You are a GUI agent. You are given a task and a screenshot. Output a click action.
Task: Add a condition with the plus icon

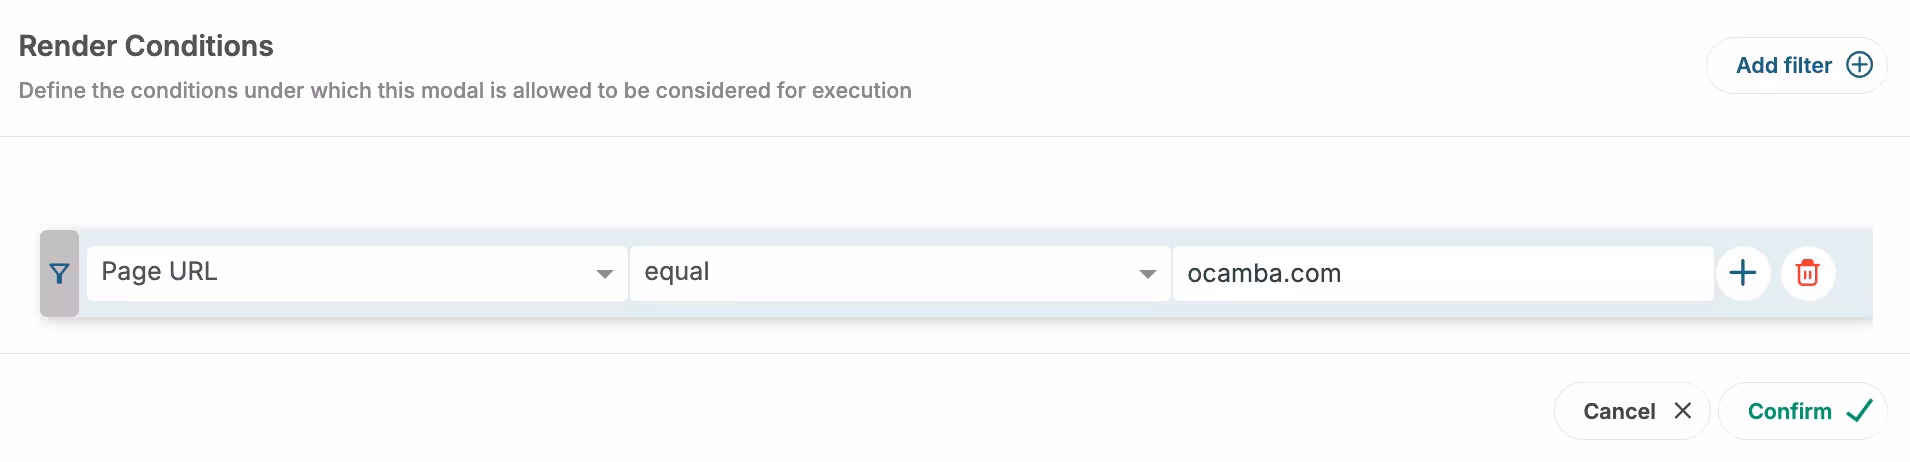tap(1743, 273)
